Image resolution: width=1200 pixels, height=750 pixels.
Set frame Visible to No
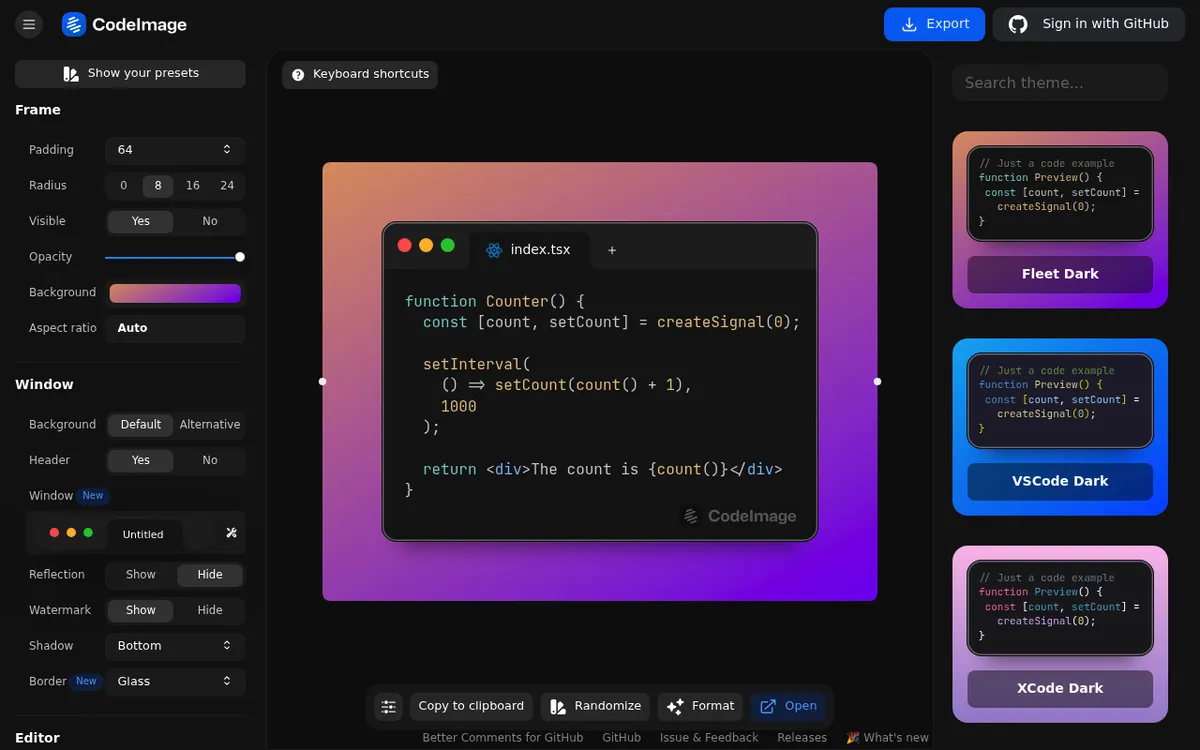pyautogui.click(x=210, y=221)
